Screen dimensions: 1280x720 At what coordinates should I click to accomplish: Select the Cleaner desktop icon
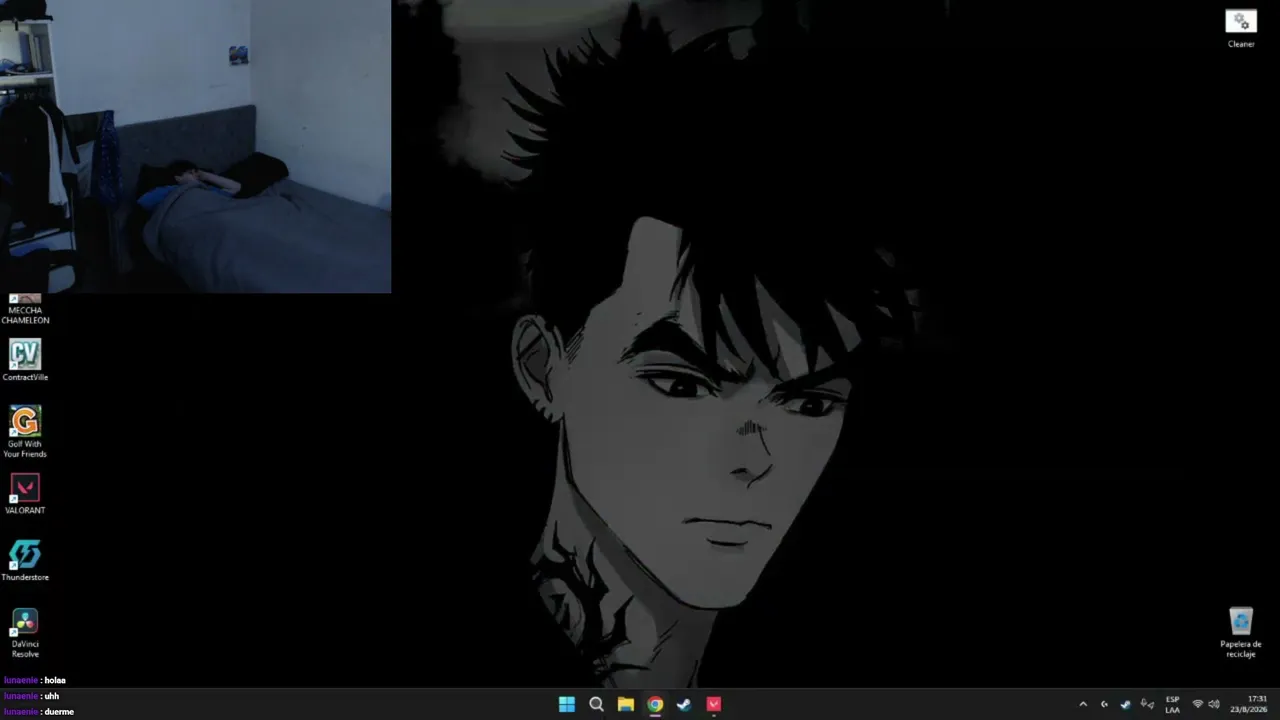pos(1241,29)
